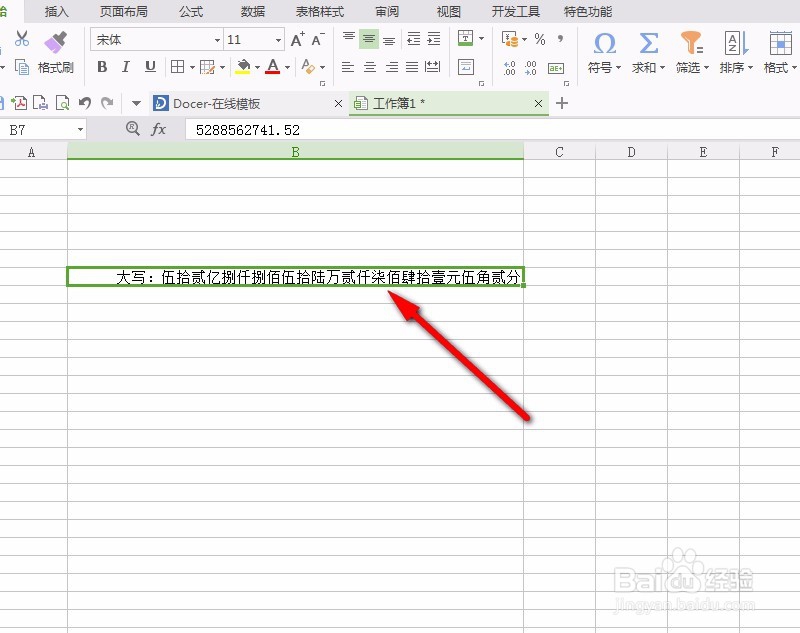
Task: Toggle italic formatting
Action: tap(125, 67)
